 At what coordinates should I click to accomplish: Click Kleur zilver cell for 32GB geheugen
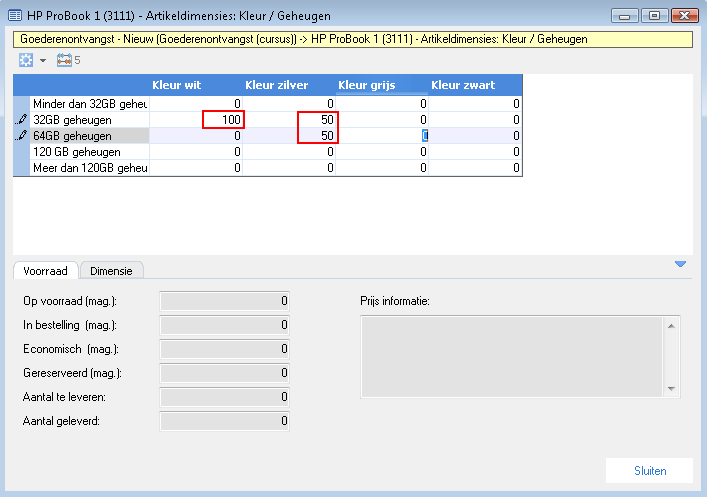pos(289,120)
